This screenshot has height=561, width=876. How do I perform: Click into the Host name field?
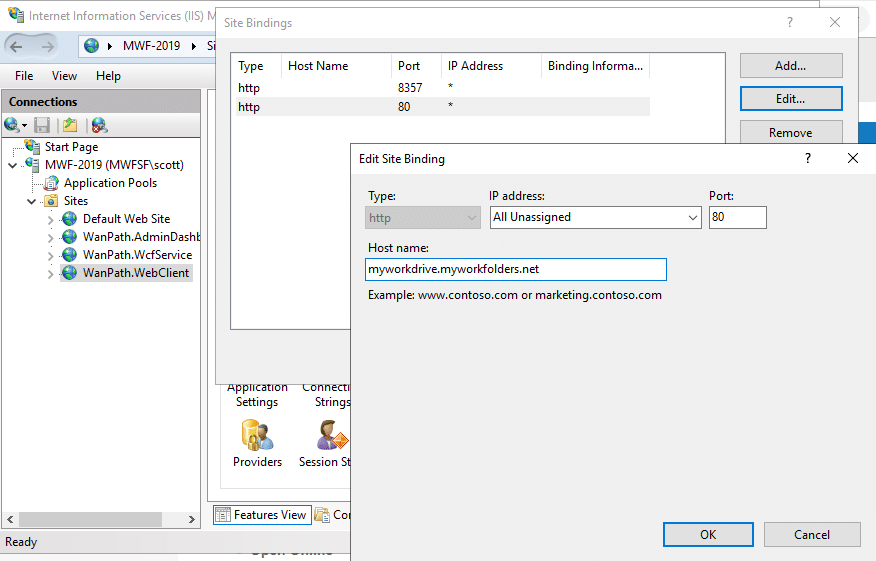pos(516,270)
